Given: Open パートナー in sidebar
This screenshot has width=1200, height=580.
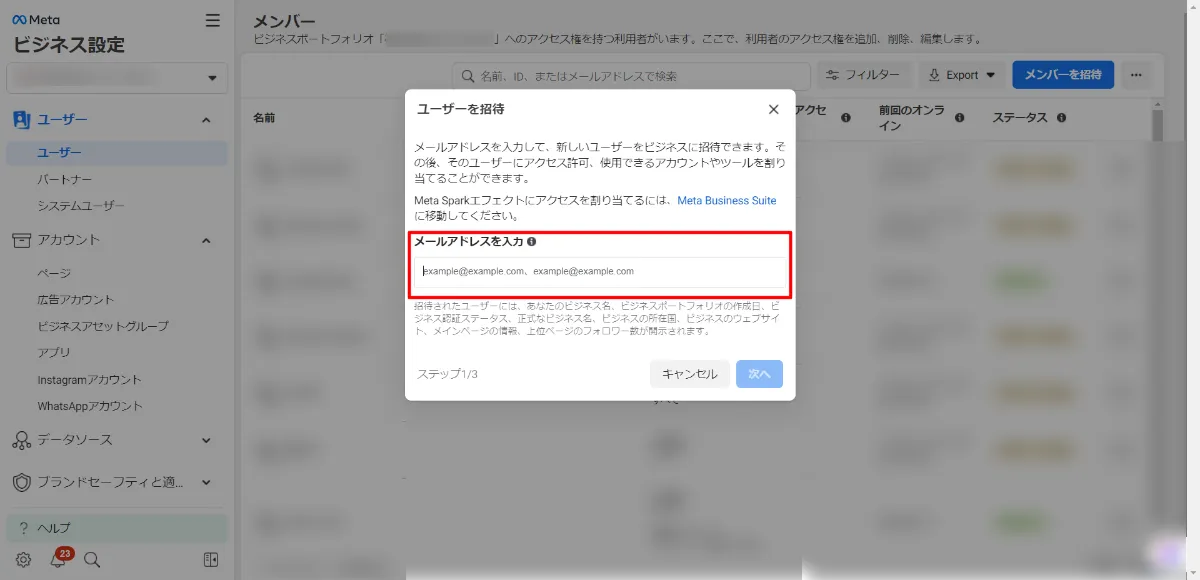Looking at the screenshot, I should click(x=65, y=180).
